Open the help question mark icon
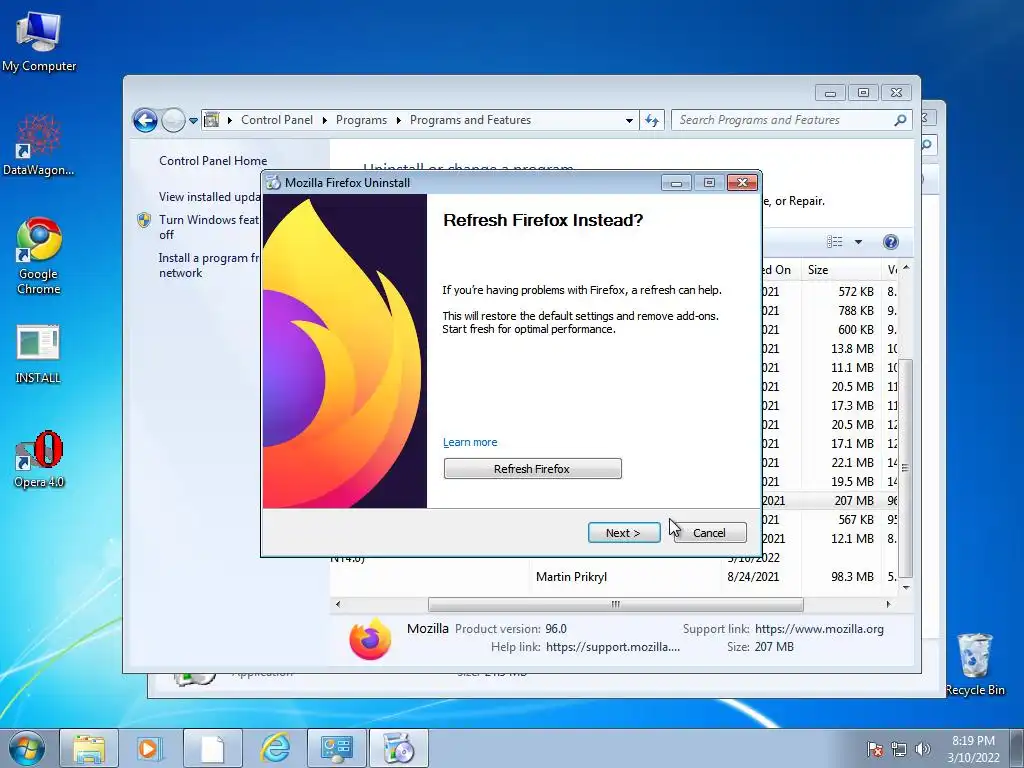Screen dimensions: 1024x768 (x=891, y=242)
